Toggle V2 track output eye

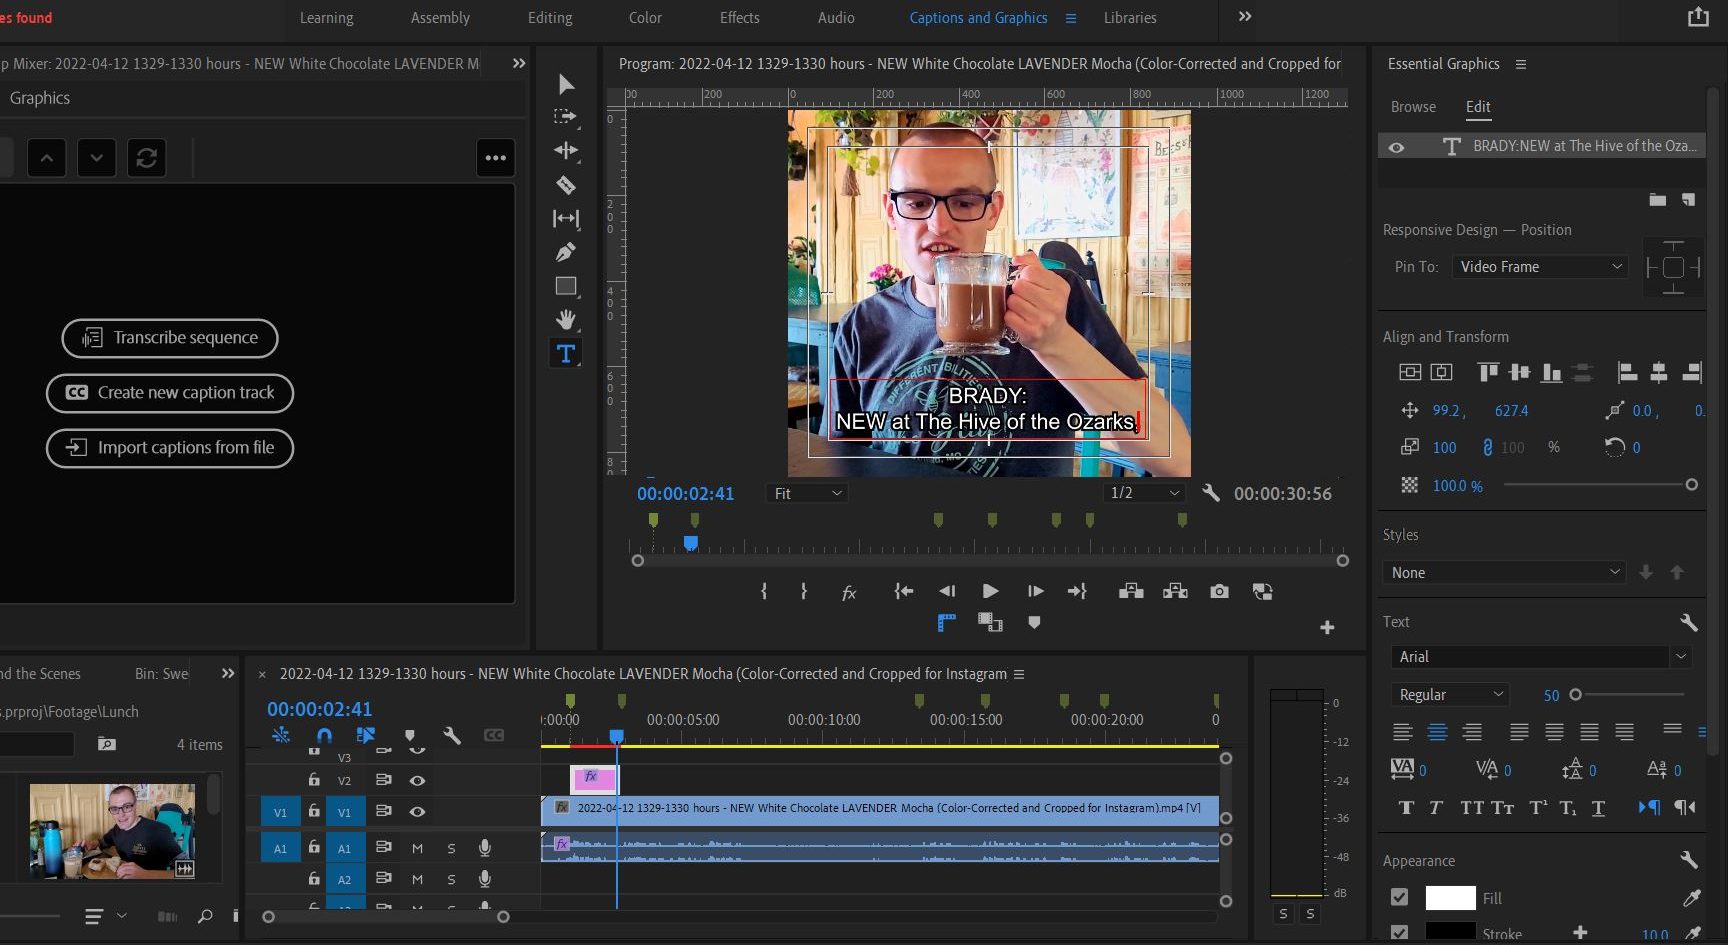point(417,780)
